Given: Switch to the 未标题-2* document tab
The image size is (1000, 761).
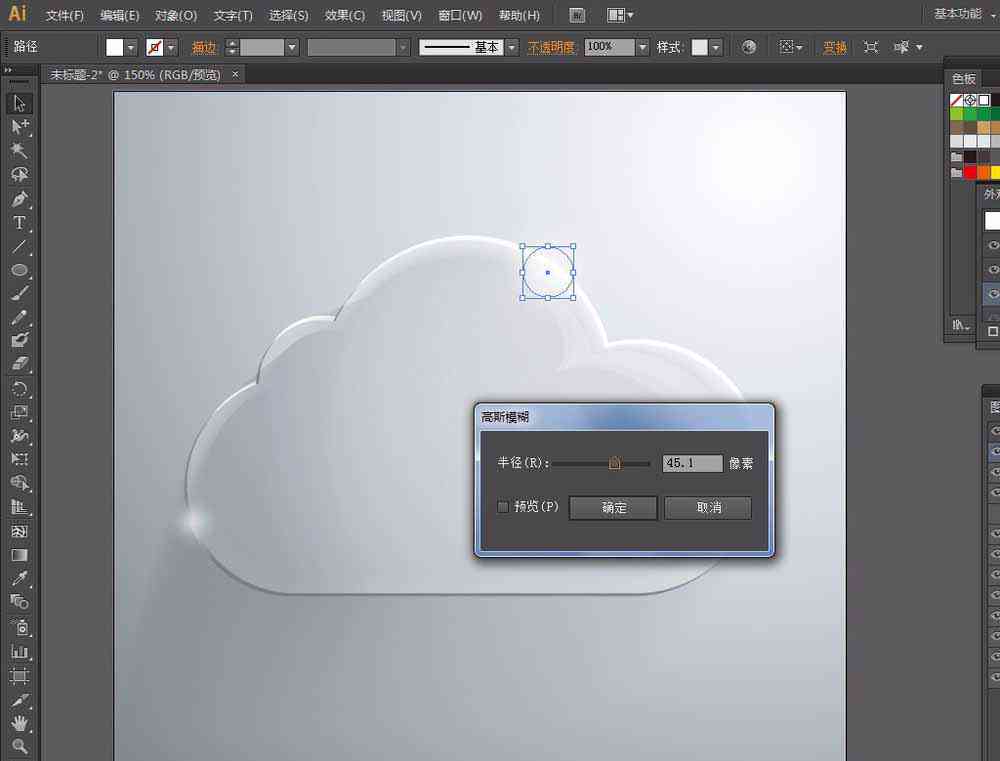Looking at the screenshot, I should (136, 75).
